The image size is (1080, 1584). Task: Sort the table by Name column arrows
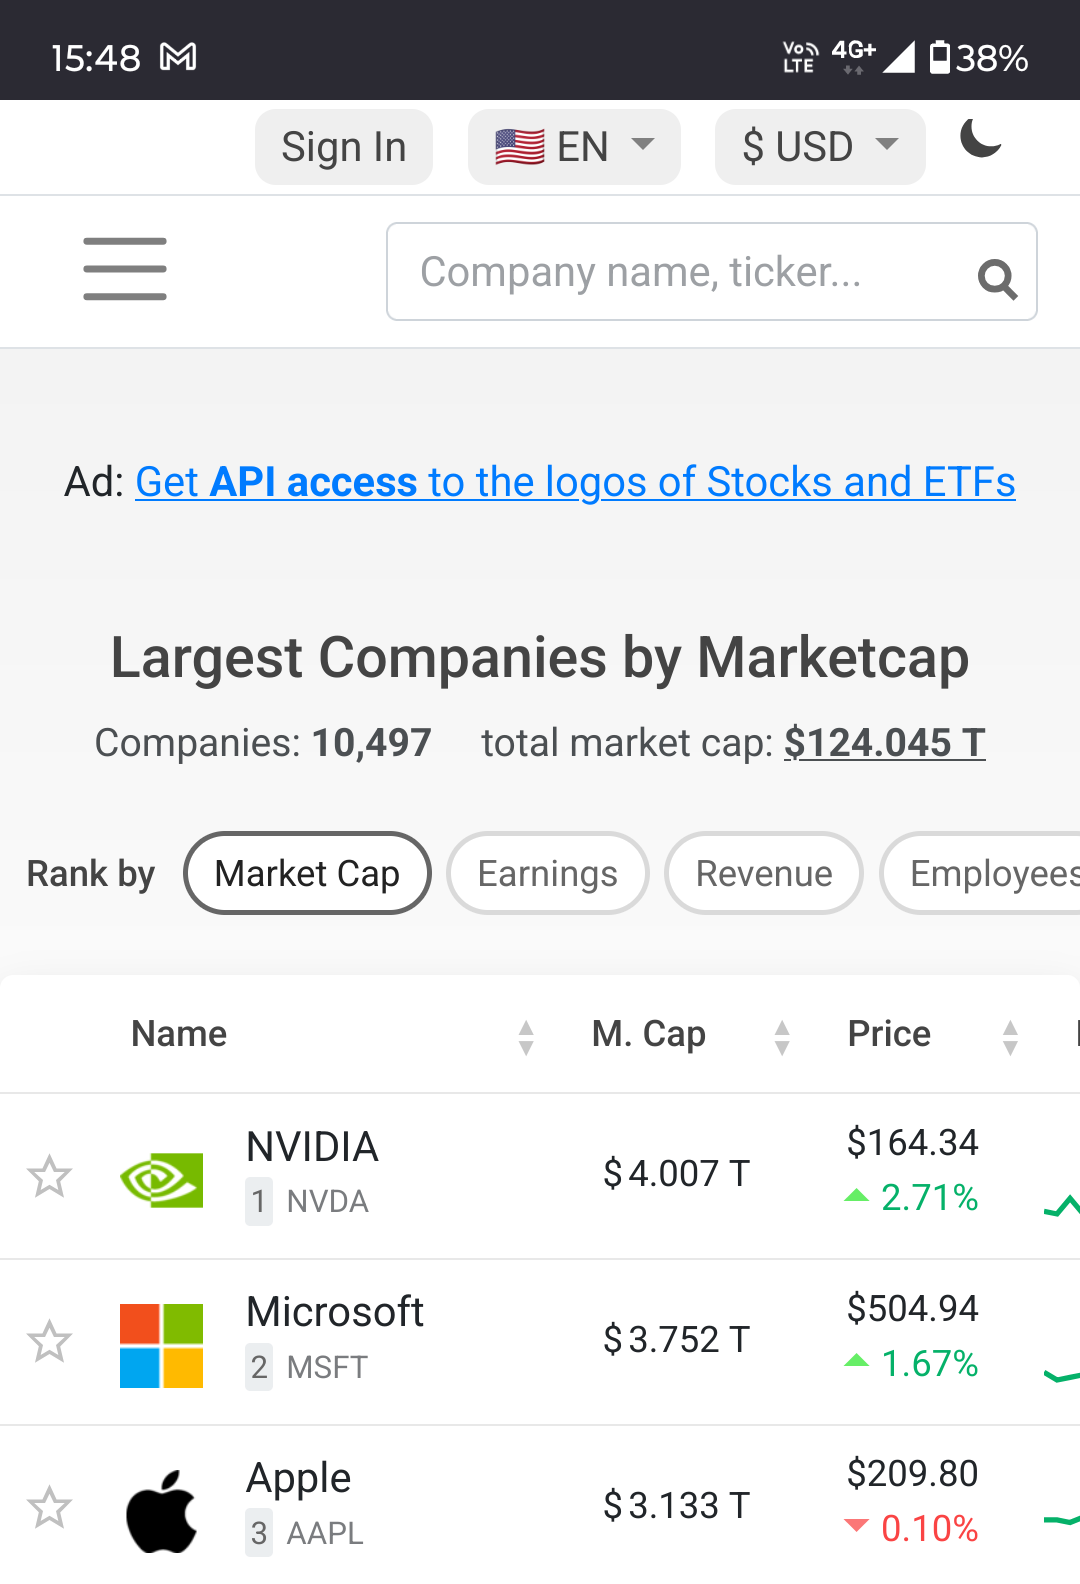coord(526,1037)
